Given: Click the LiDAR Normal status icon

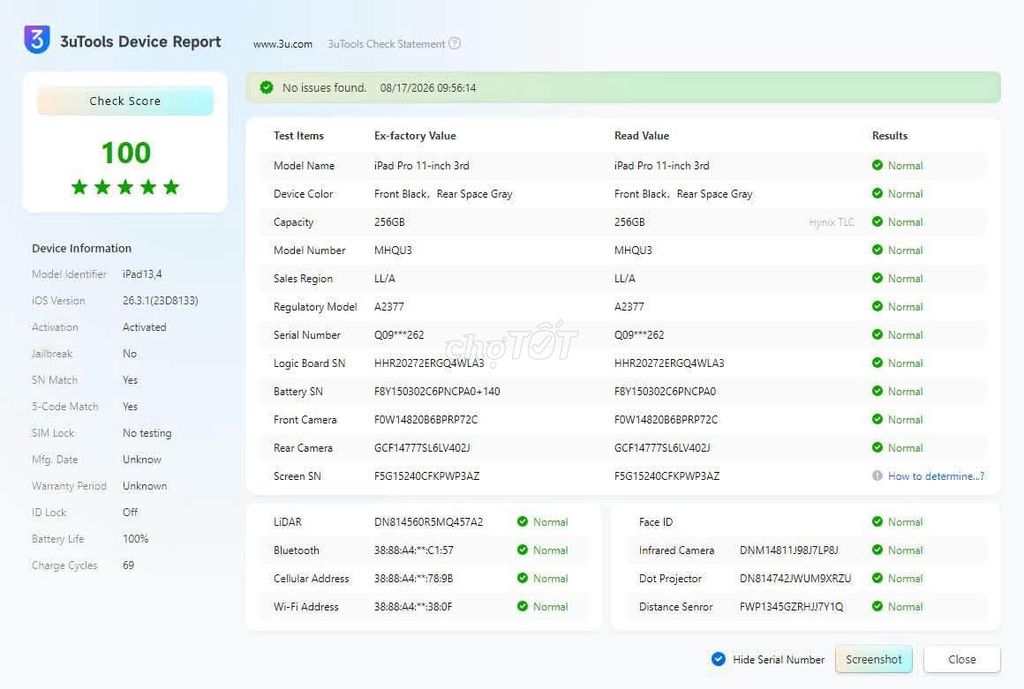Looking at the screenshot, I should (522, 521).
